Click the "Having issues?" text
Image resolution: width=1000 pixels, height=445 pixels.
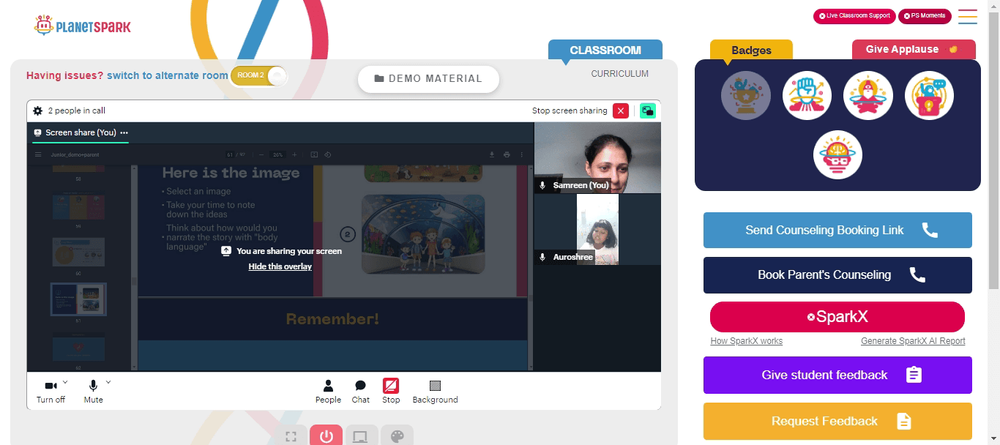(x=64, y=75)
